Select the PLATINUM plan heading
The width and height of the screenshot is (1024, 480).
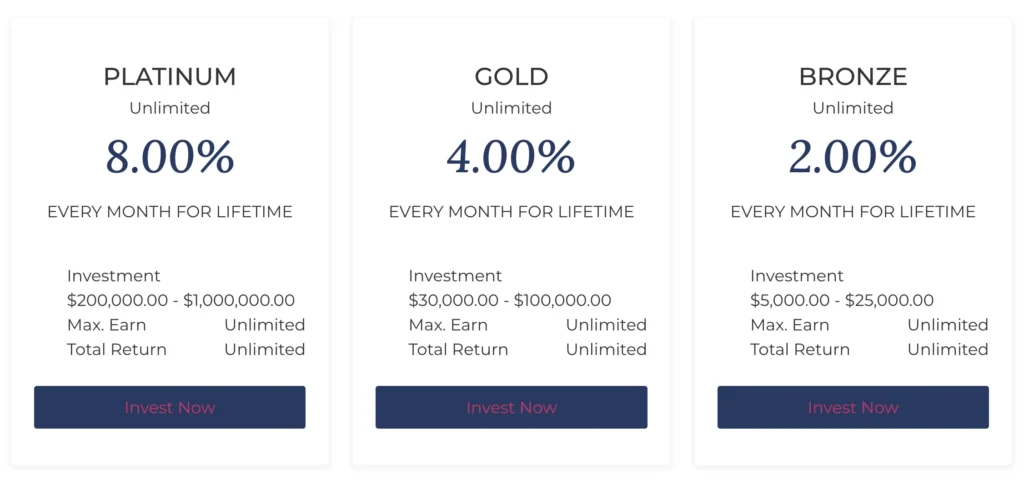coord(169,77)
